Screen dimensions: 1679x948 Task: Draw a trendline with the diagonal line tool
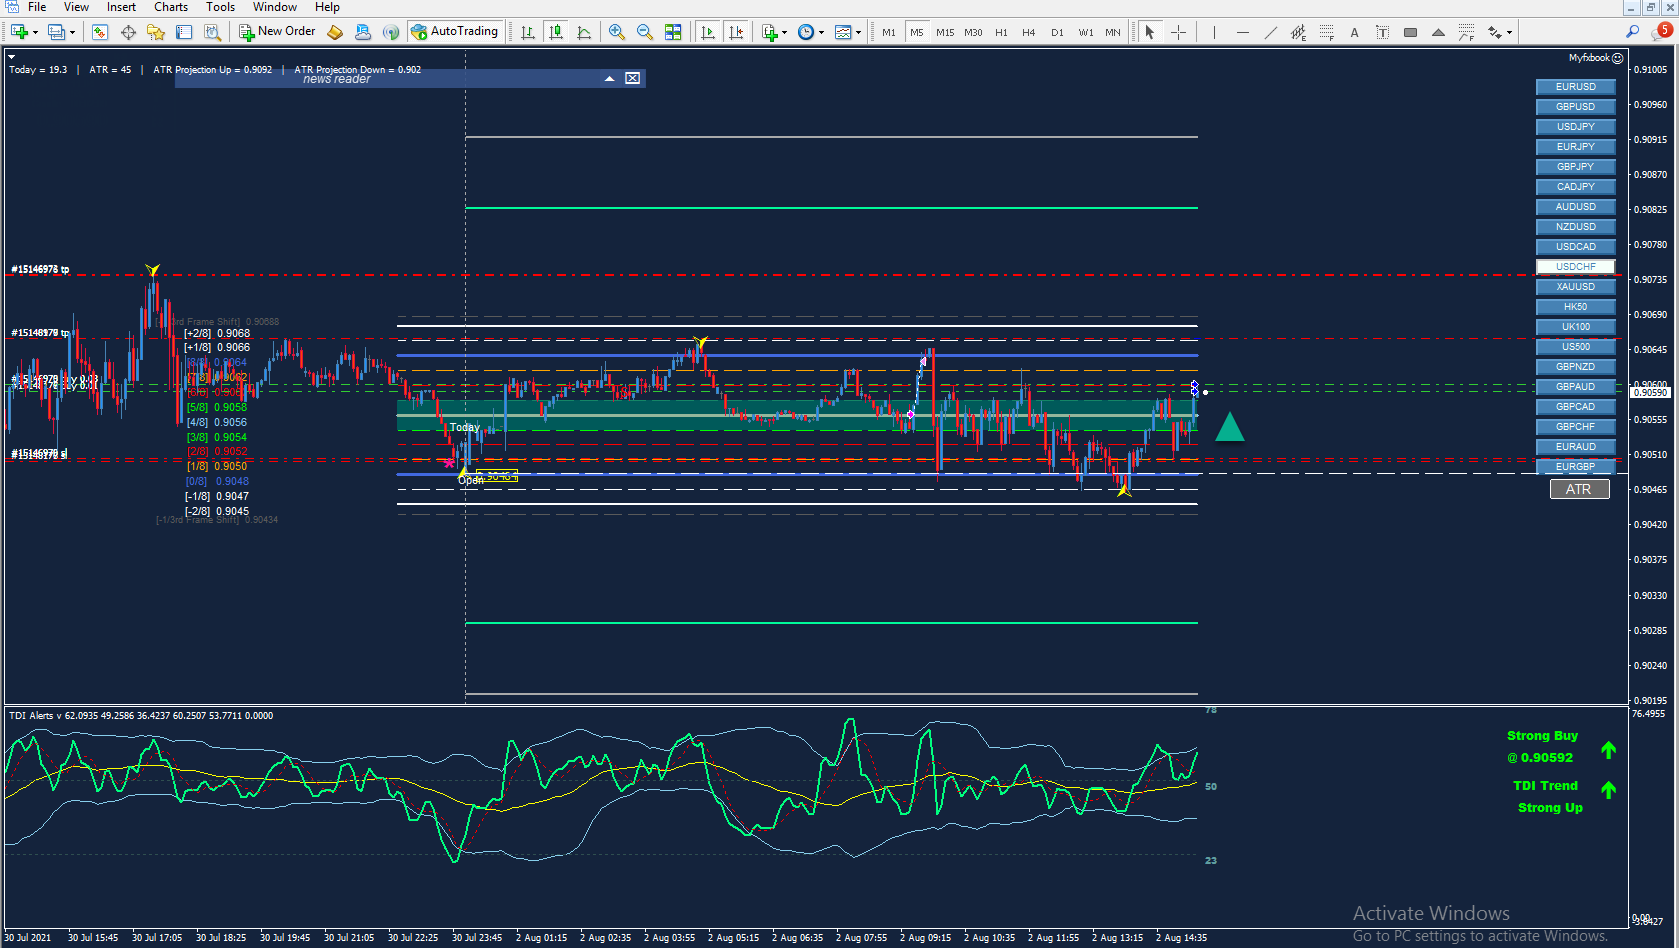point(1270,32)
